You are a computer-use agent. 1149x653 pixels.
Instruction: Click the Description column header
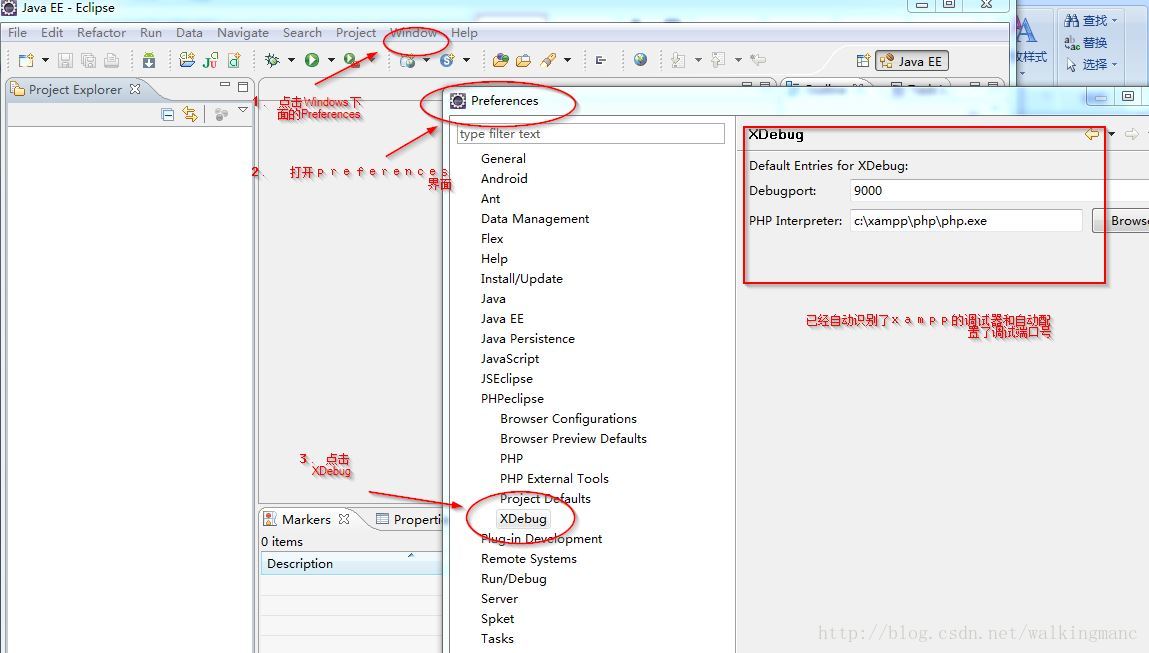[351, 564]
